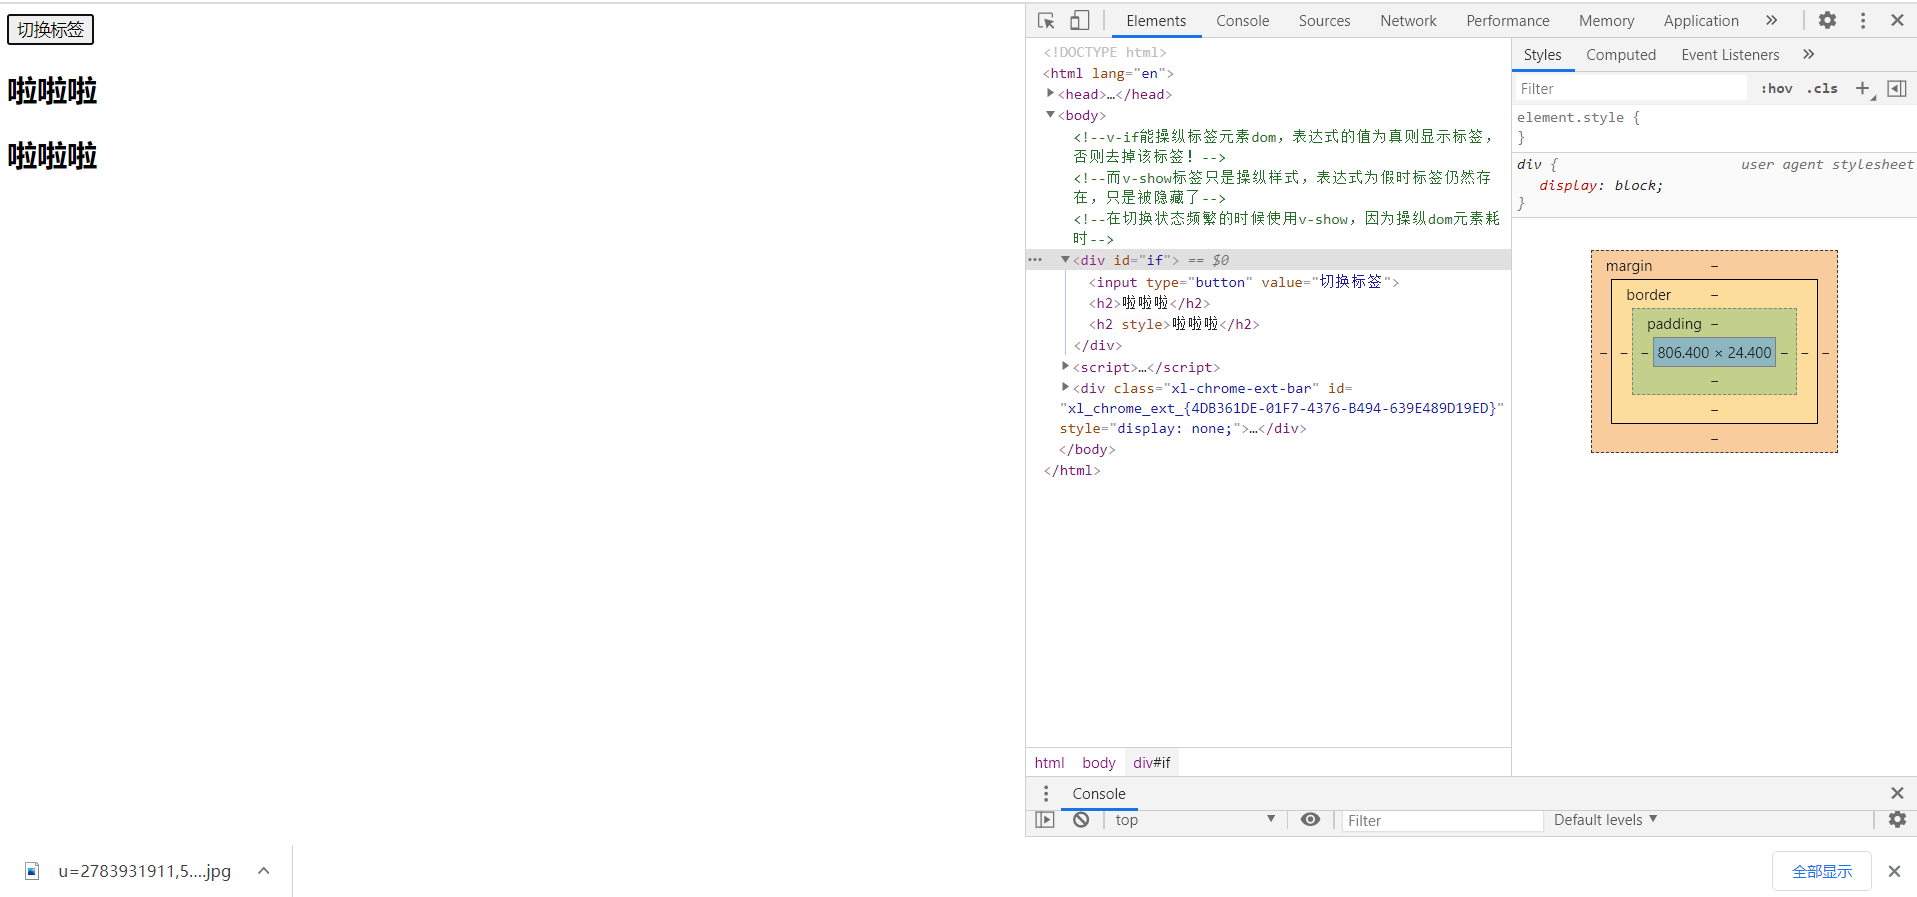Open the Memory tab
The image size is (1917, 897).
pyautogui.click(x=1606, y=20)
